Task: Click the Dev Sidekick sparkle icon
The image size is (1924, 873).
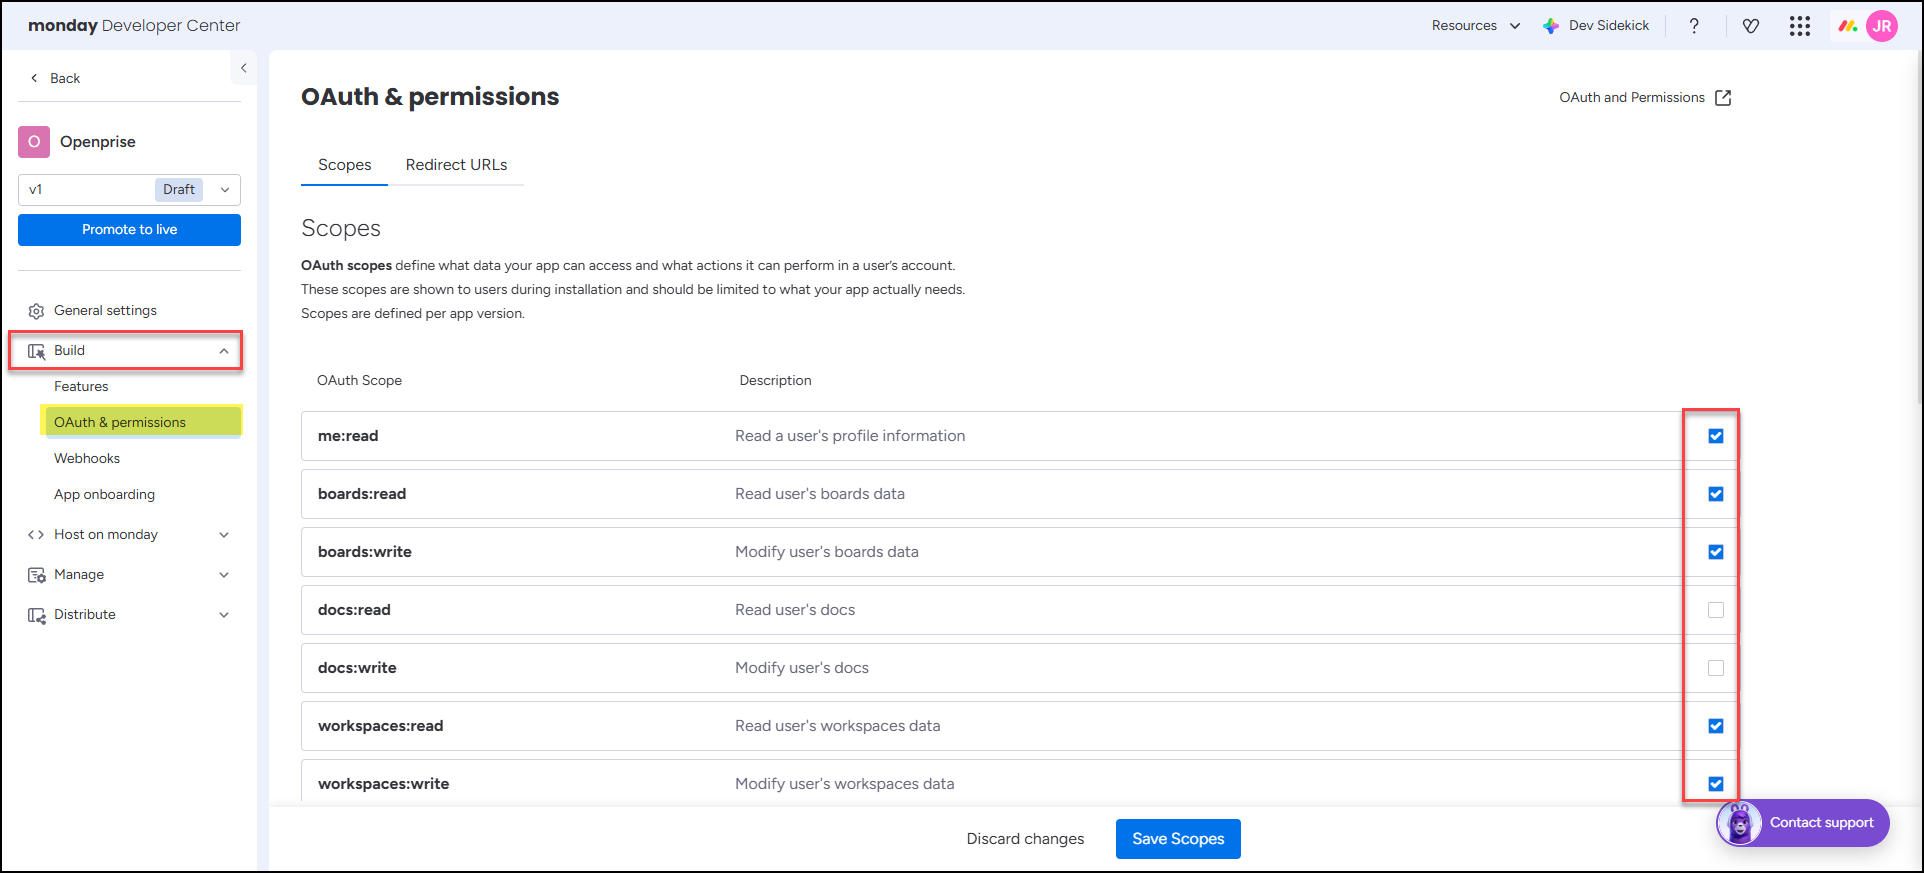Action: point(1550,26)
